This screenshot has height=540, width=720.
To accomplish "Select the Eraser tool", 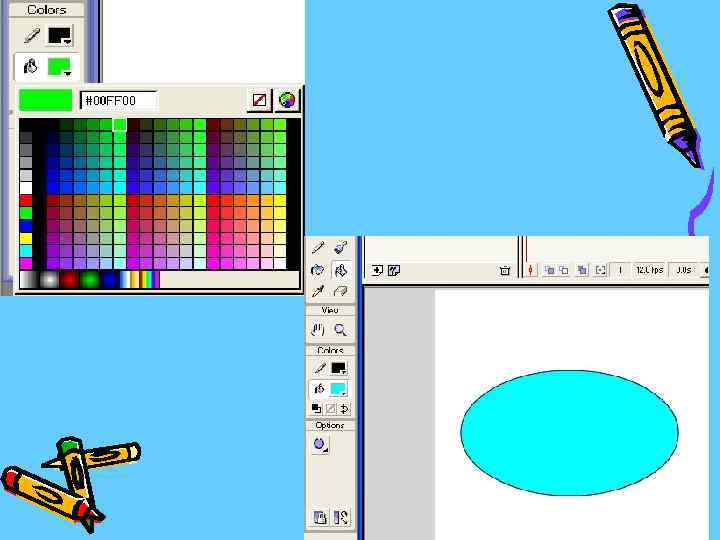I will 341,291.
